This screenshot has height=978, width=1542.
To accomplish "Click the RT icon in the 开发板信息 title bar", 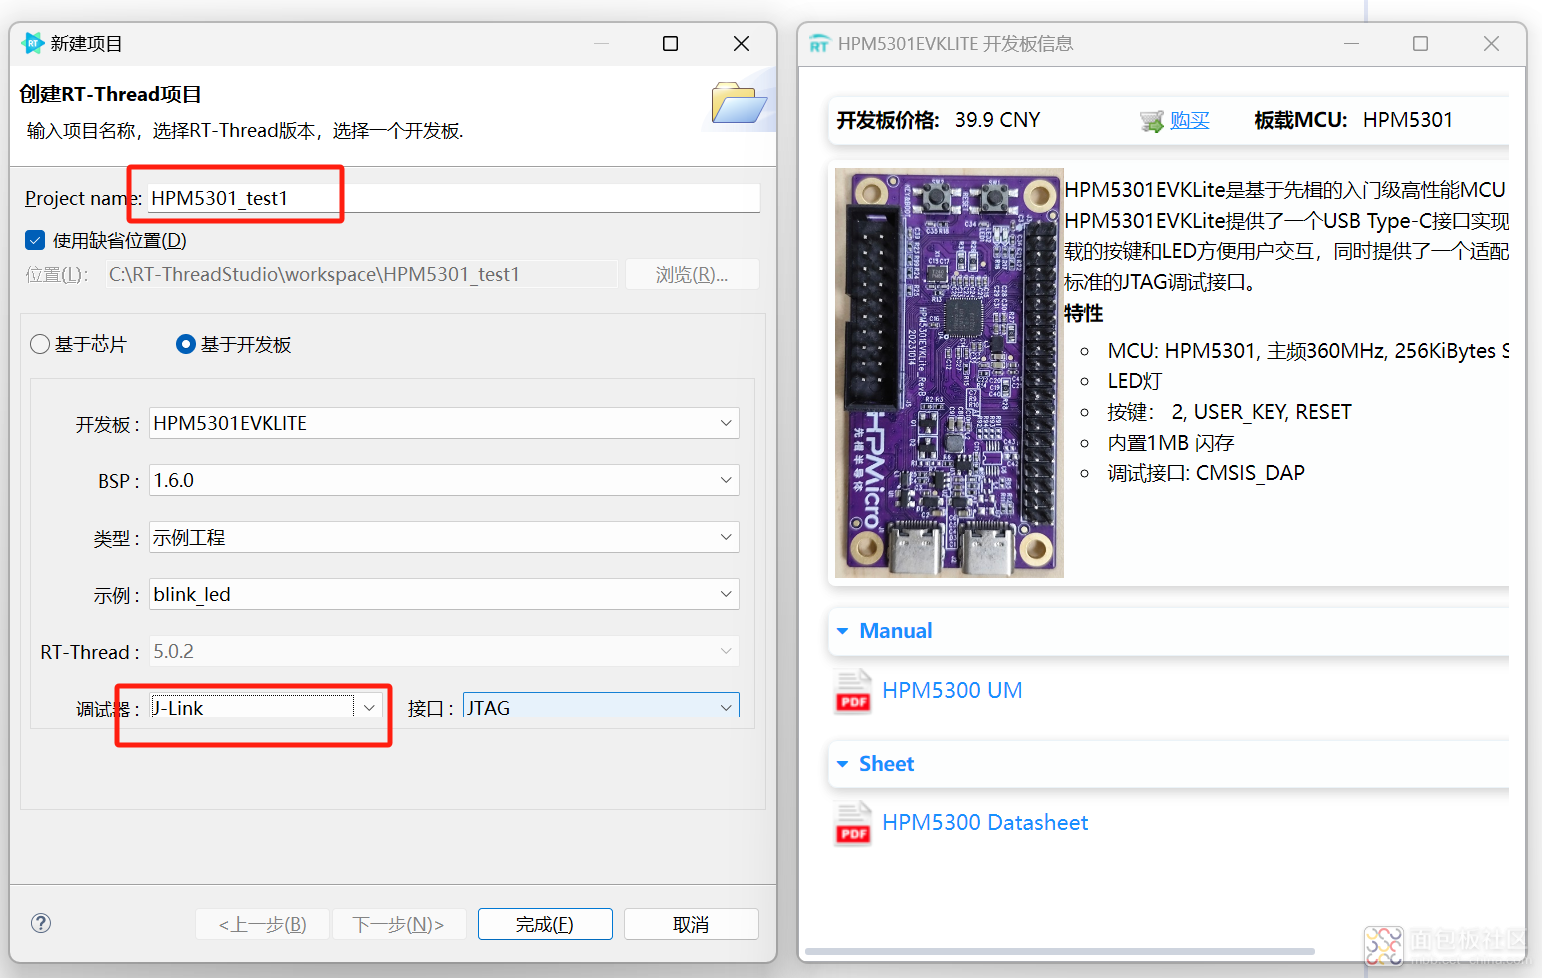I will coord(819,44).
